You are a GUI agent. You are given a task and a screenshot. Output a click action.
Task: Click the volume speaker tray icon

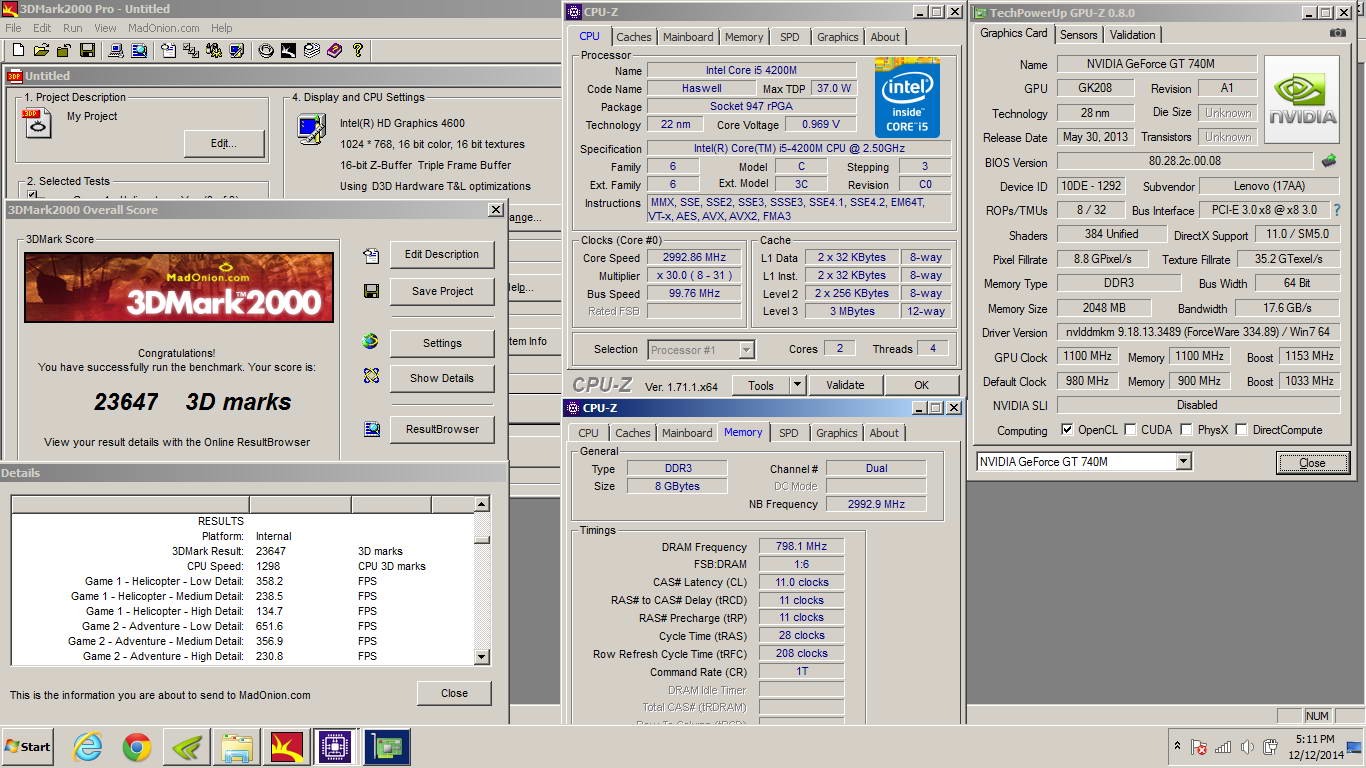point(1247,747)
